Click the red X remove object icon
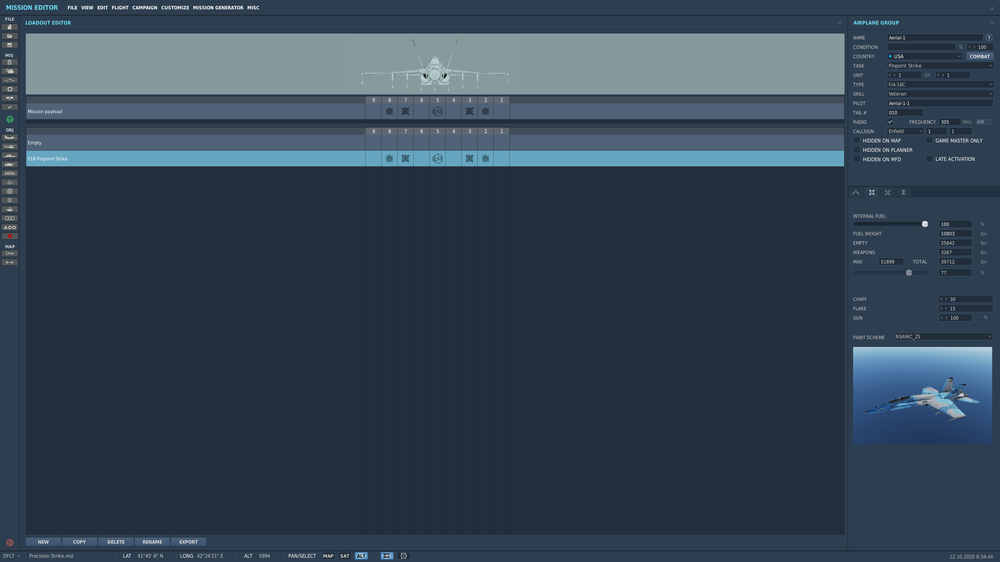 coord(10,236)
